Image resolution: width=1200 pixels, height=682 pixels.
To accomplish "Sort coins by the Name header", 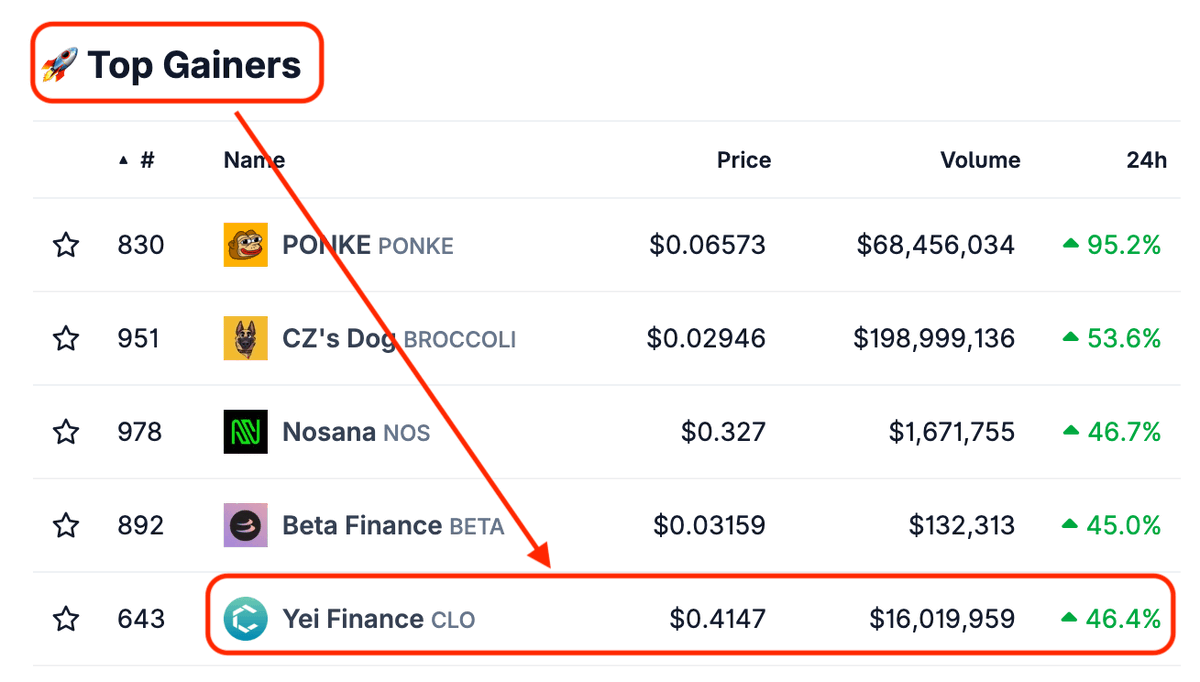I will [x=253, y=160].
